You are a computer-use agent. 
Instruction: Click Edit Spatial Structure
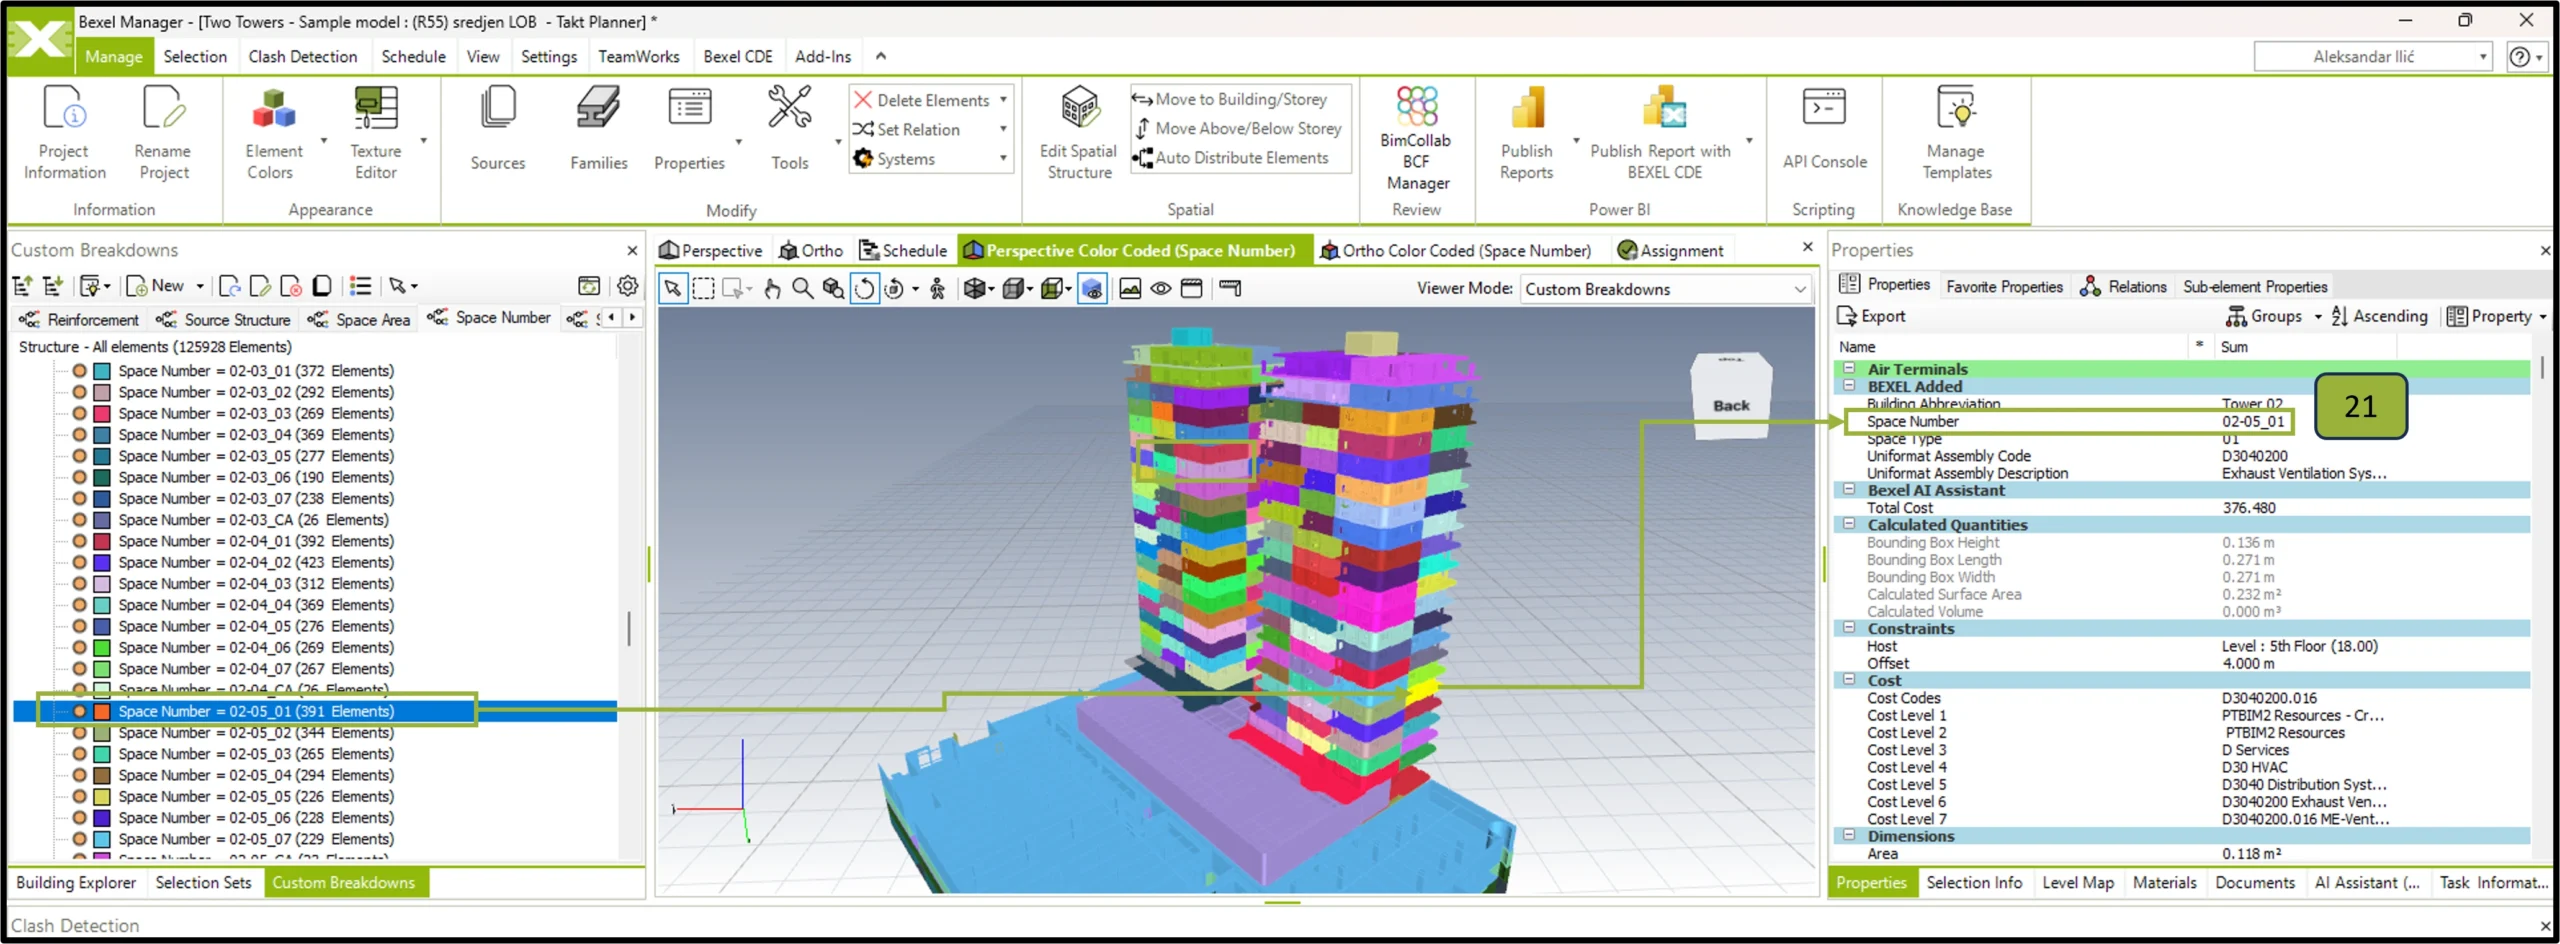1078,133
